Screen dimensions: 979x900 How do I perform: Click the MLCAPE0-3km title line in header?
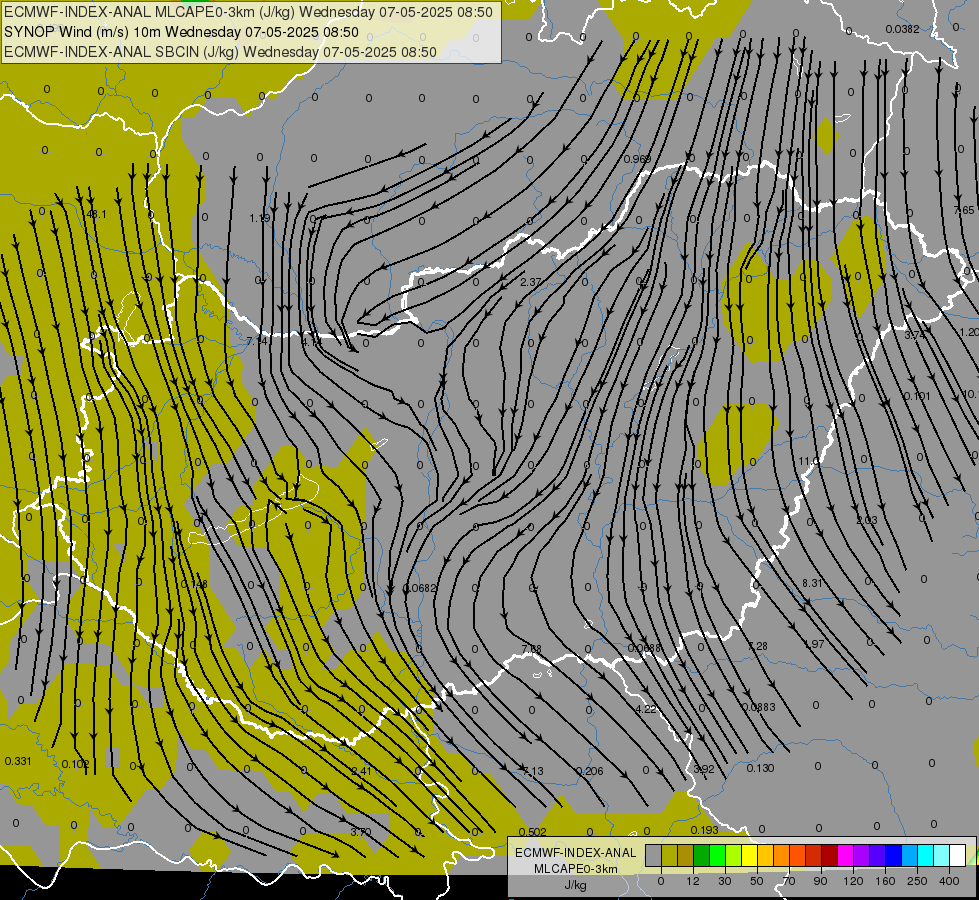pyautogui.click(x=248, y=12)
